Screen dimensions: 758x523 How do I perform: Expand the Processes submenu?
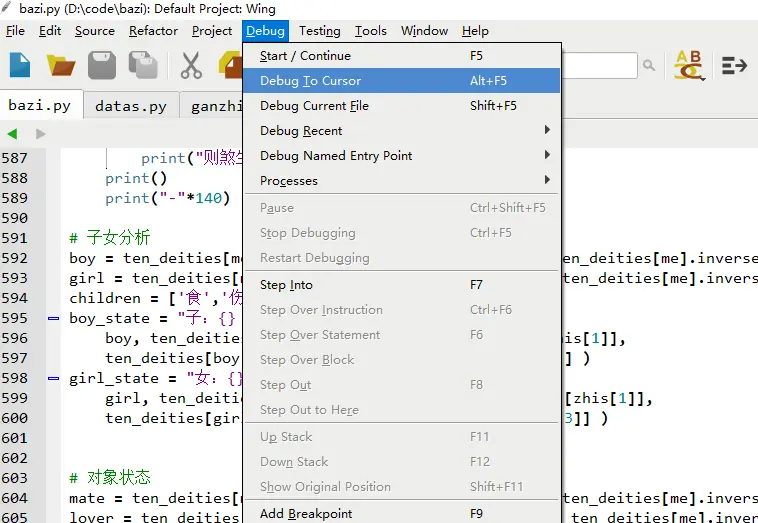[x=402, y=181]
